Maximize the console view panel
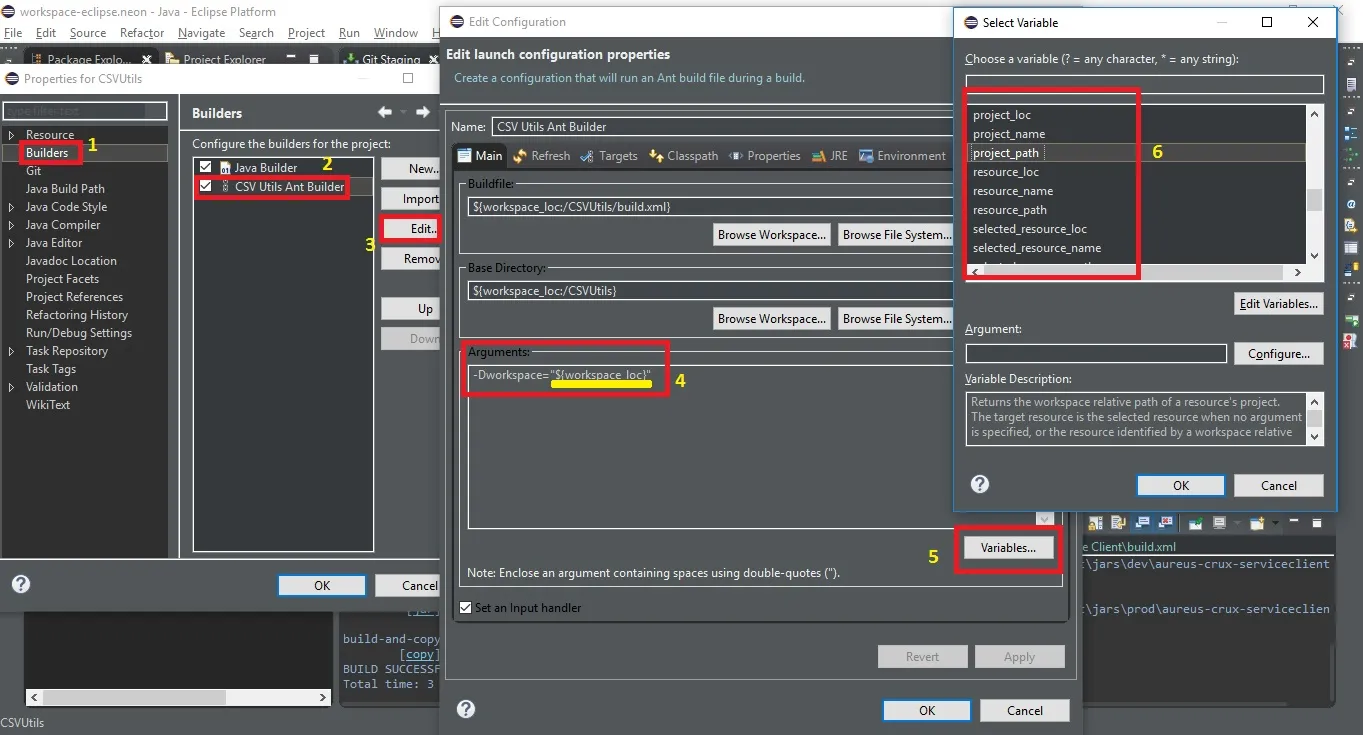Viewport: 1363px width, 735px height. 1317,523
